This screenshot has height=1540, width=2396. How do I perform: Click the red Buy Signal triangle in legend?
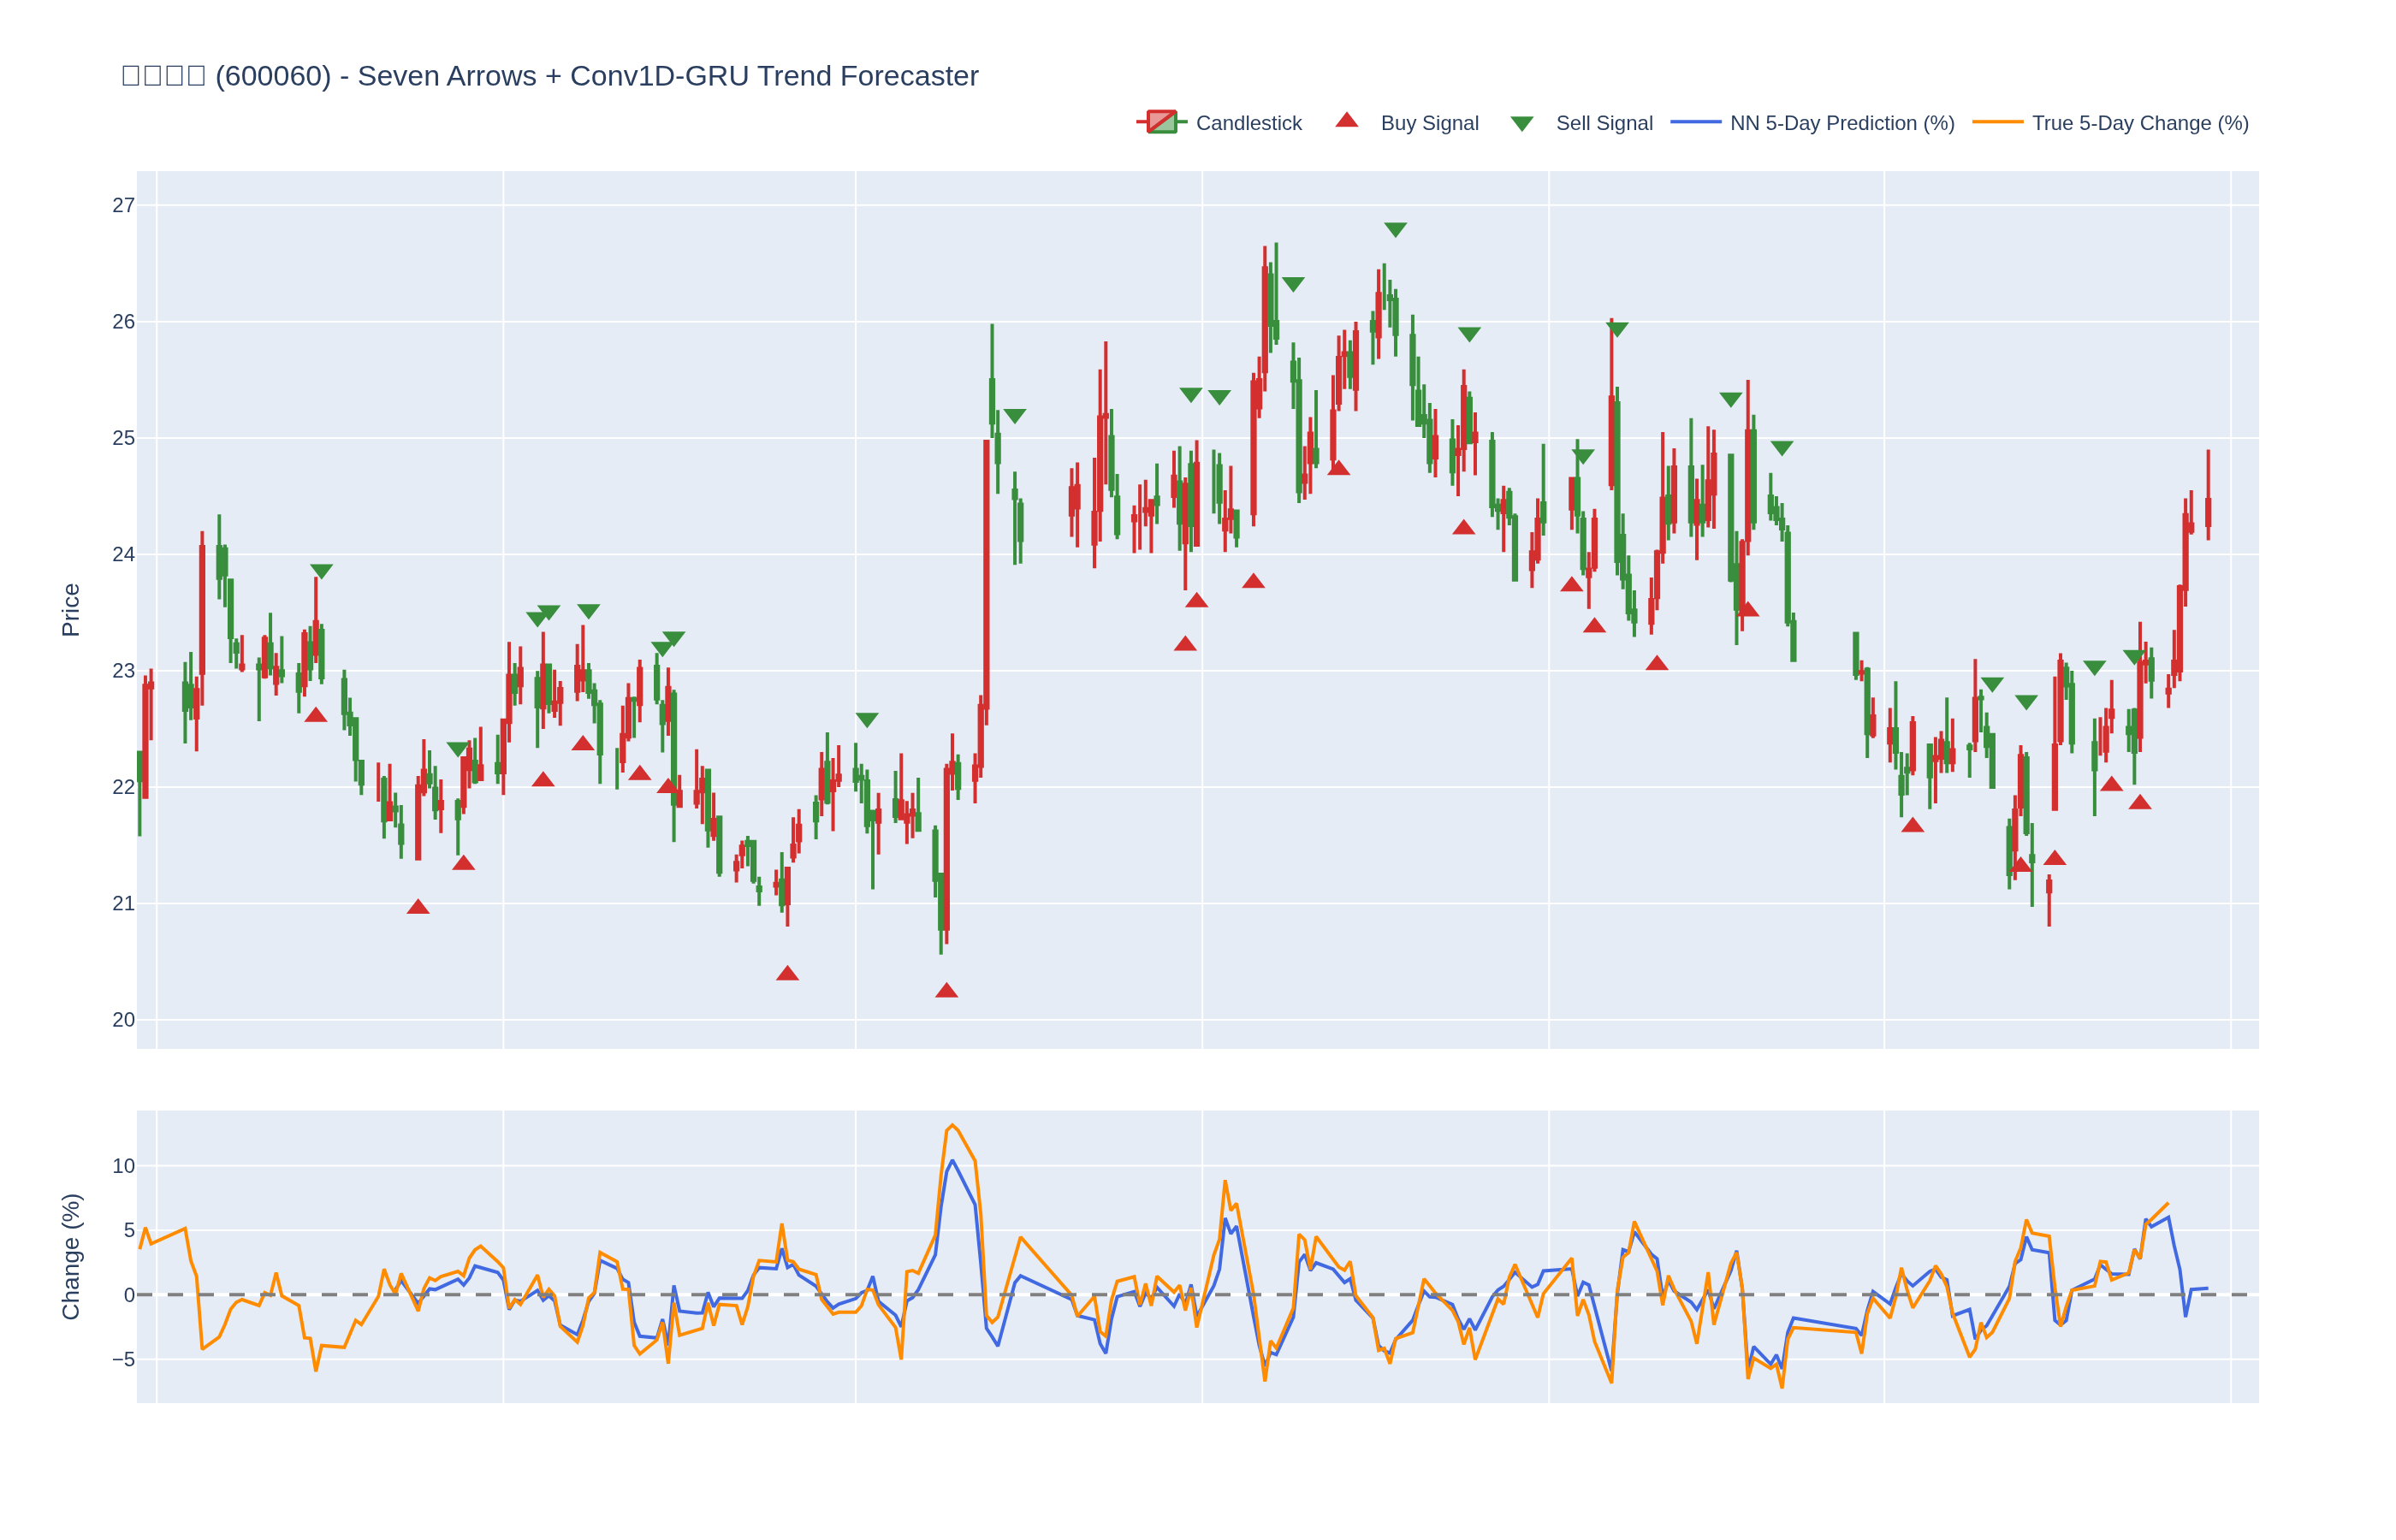pyautogui.click(x=1346, y=121)
